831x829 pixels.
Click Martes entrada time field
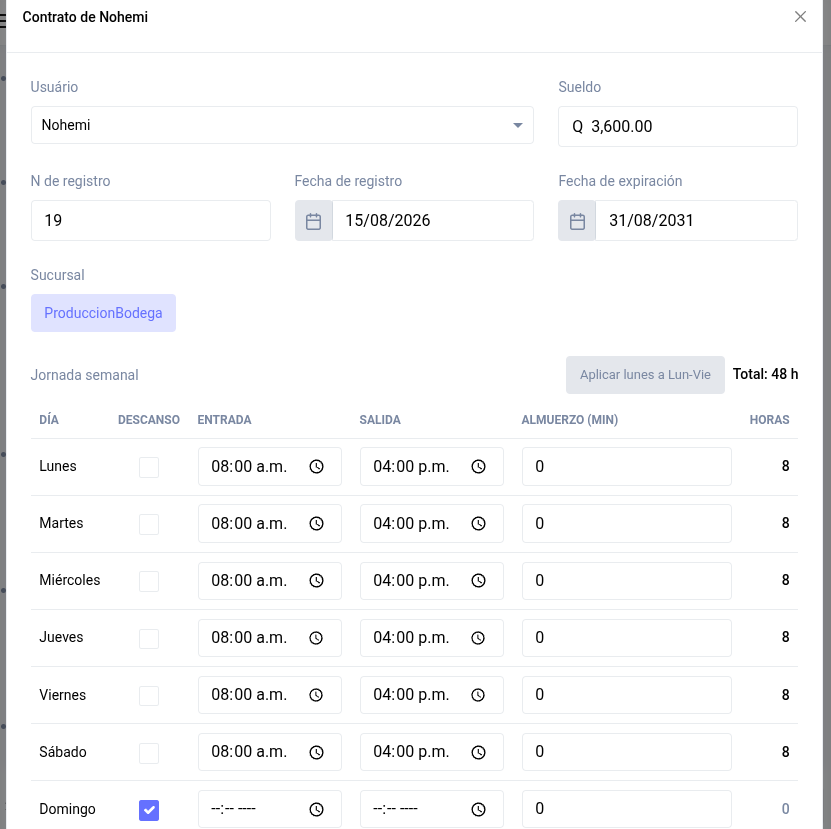click(x=270, y=524)
